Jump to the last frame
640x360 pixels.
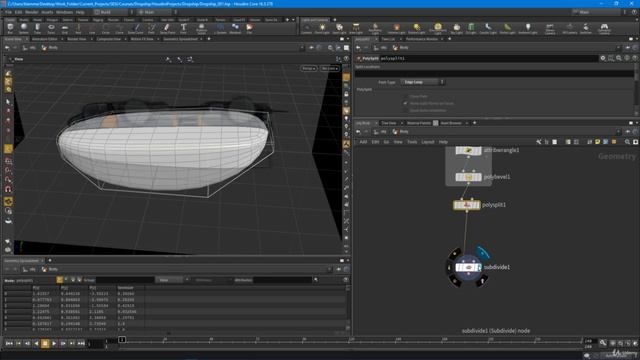pos(81,344)
